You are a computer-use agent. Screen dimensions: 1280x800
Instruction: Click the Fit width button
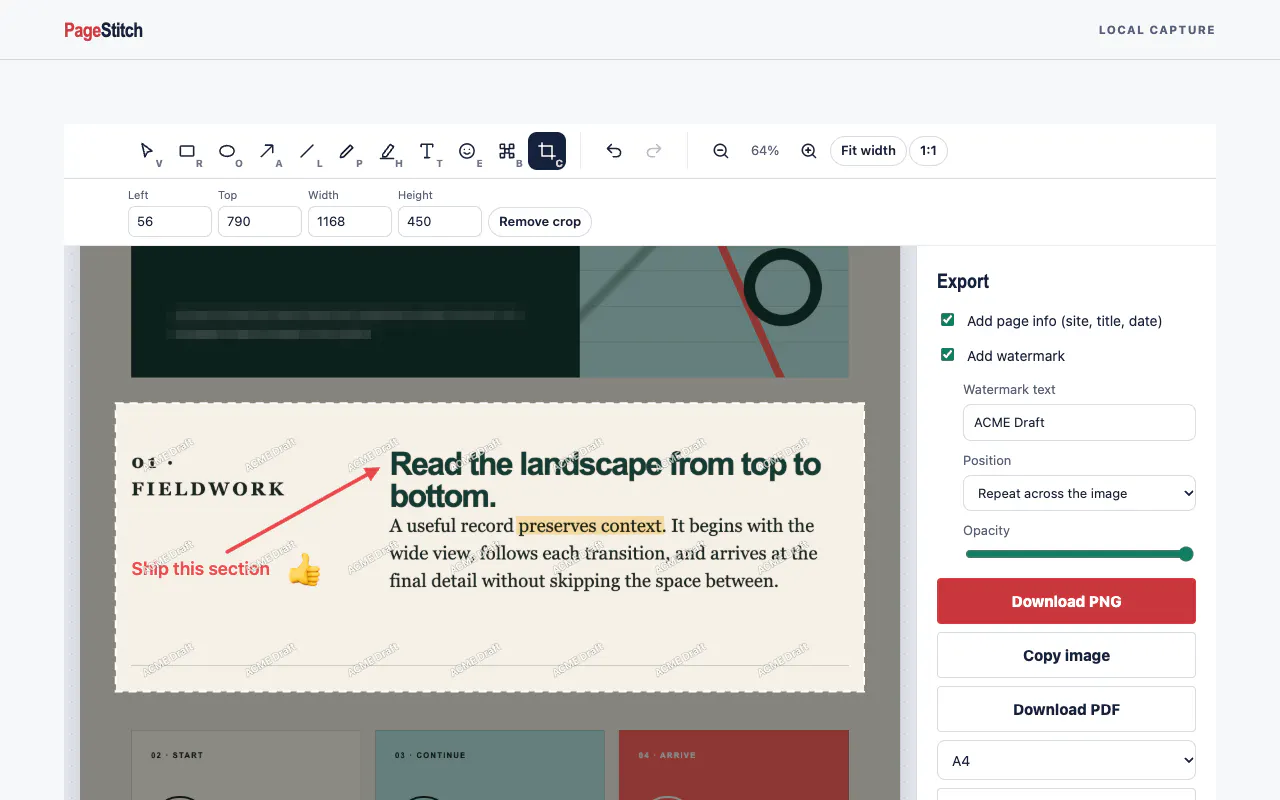click(x=868, y=151)
